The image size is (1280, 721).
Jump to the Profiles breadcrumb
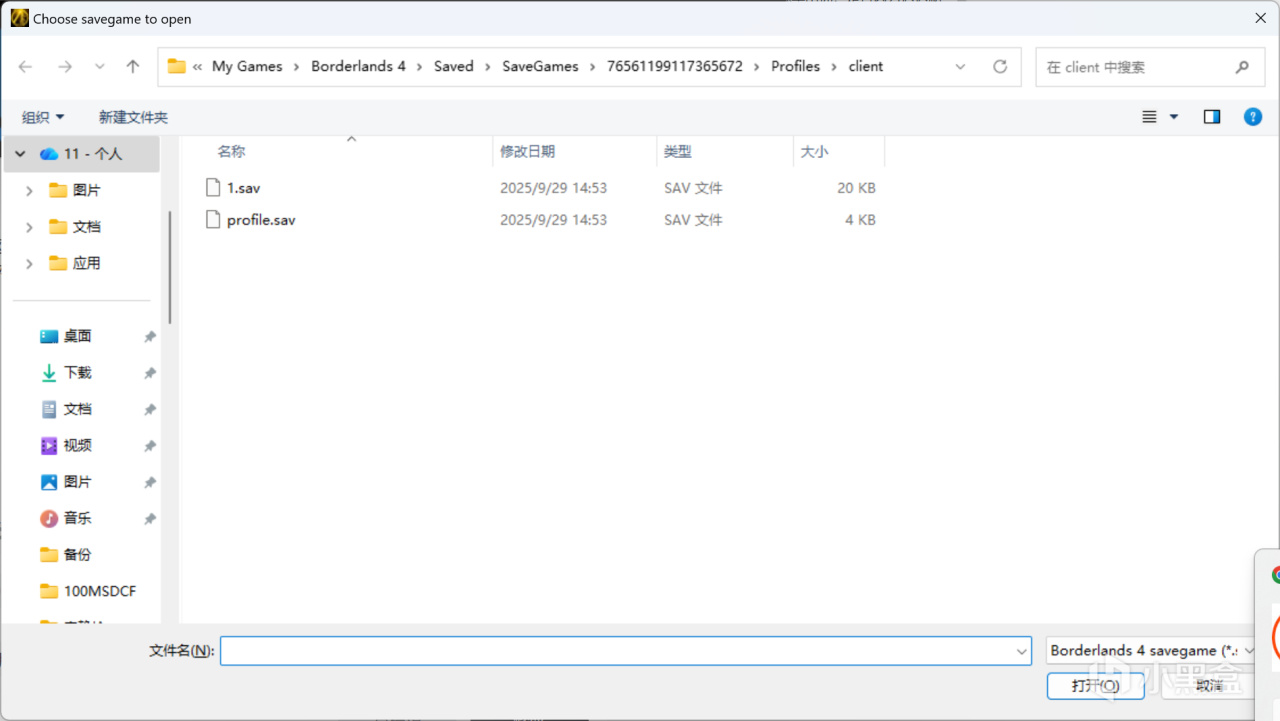pyautogui.click(x=795, y=67)
